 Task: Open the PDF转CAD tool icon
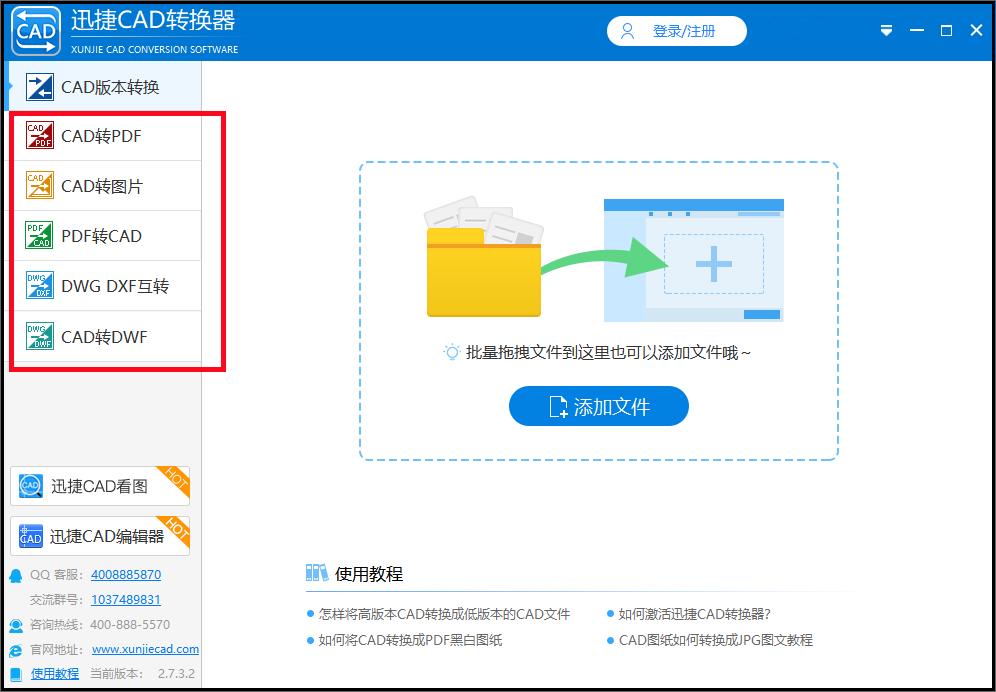pyautogui.click(x=39, y=235)
